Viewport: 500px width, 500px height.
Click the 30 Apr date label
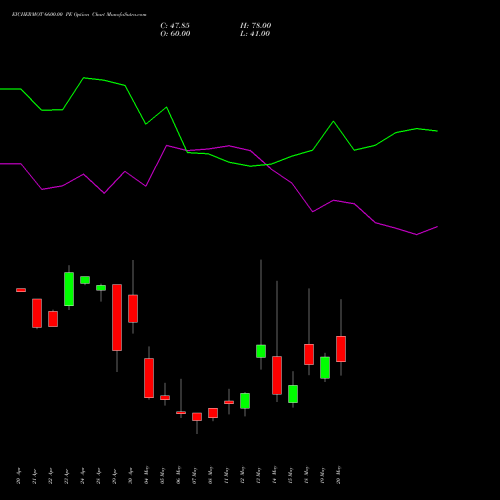(x=130, y=476)
